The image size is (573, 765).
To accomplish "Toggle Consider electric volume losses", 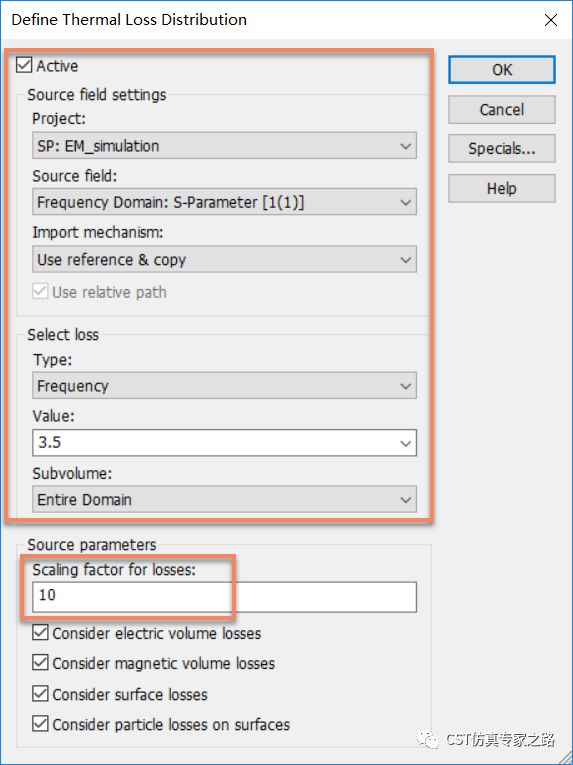I will point(40,632).
